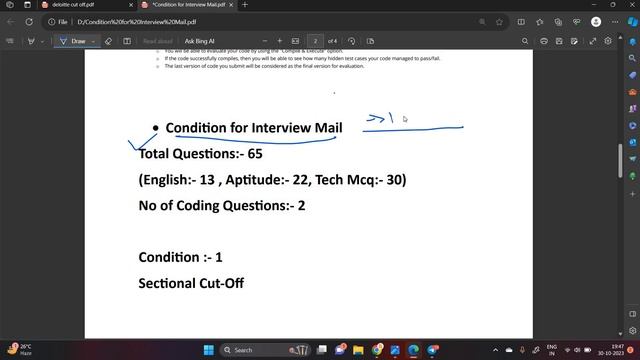The image size is (640, 360).
Task: Toggle the Add text tool
Action: pos(127,41)
